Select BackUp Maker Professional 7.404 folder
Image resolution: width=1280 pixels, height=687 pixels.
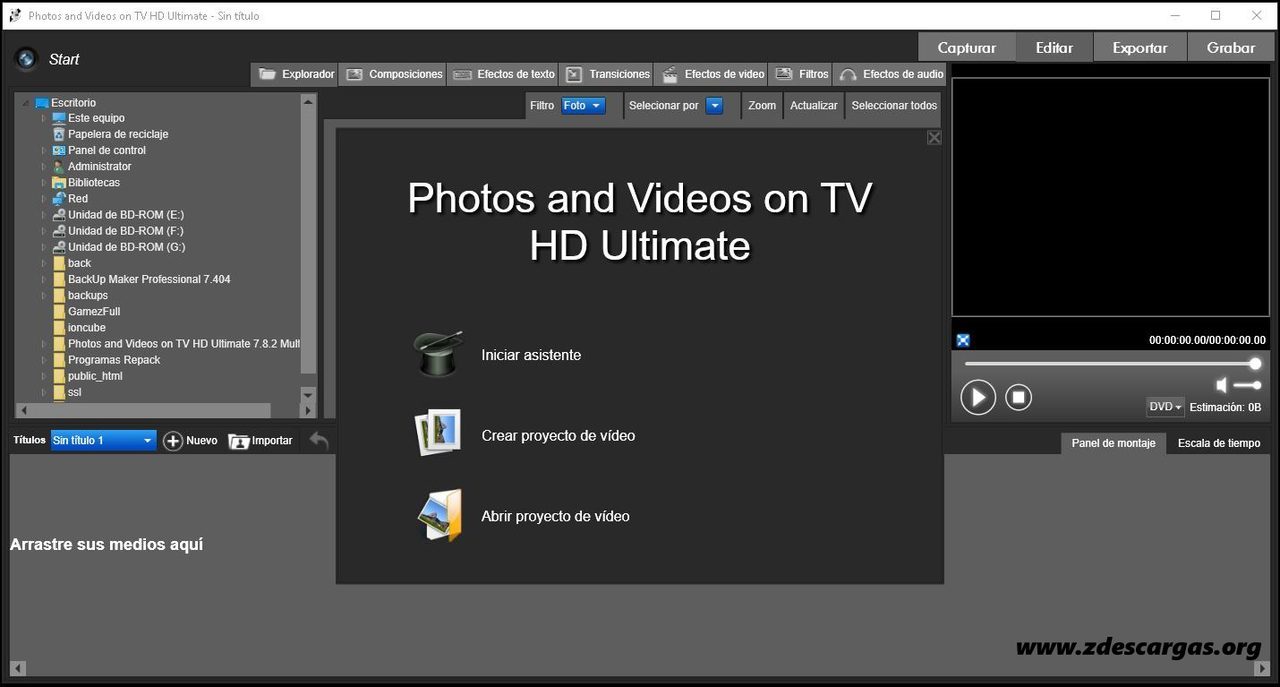[149, 279]
